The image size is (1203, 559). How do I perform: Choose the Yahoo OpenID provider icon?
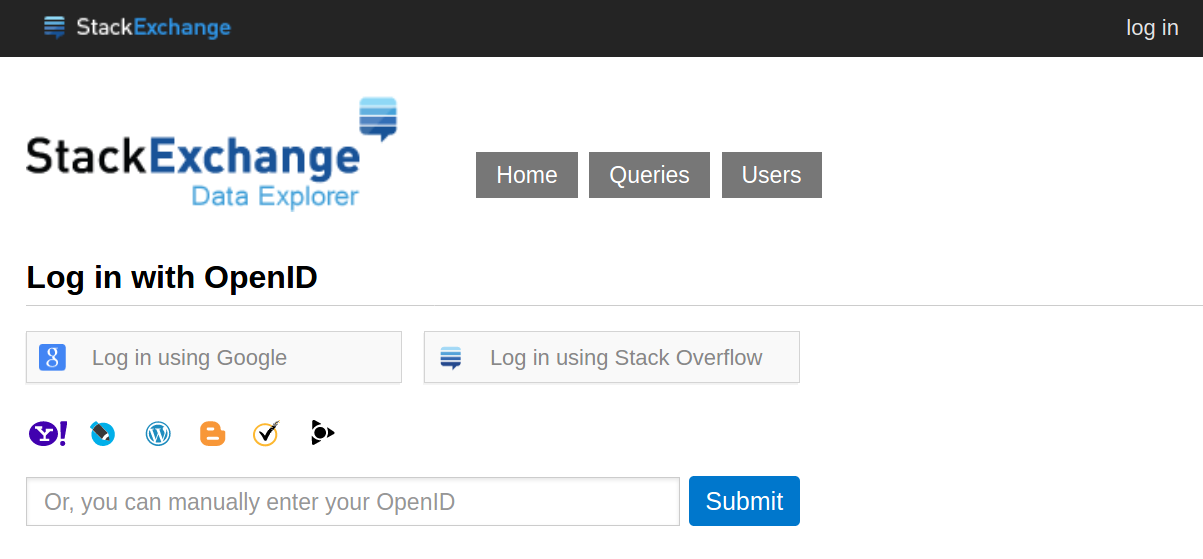point(48,433)
